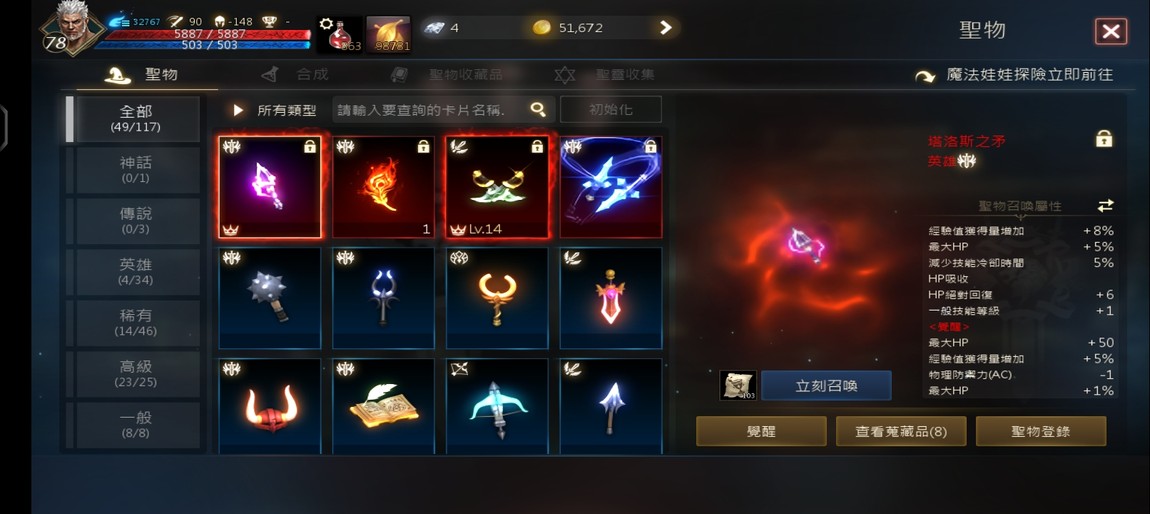The height and width of the screenshot is (514, 1150).
Task: Click the card name search field
Action: point(432,110)
